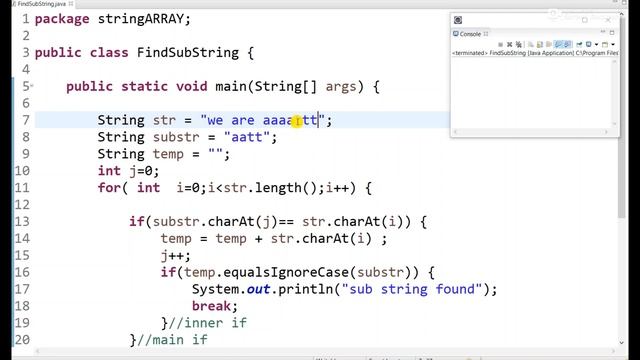
Task: Click string literal "we are aaaaatt" on line 7
Action: point(262,120)
